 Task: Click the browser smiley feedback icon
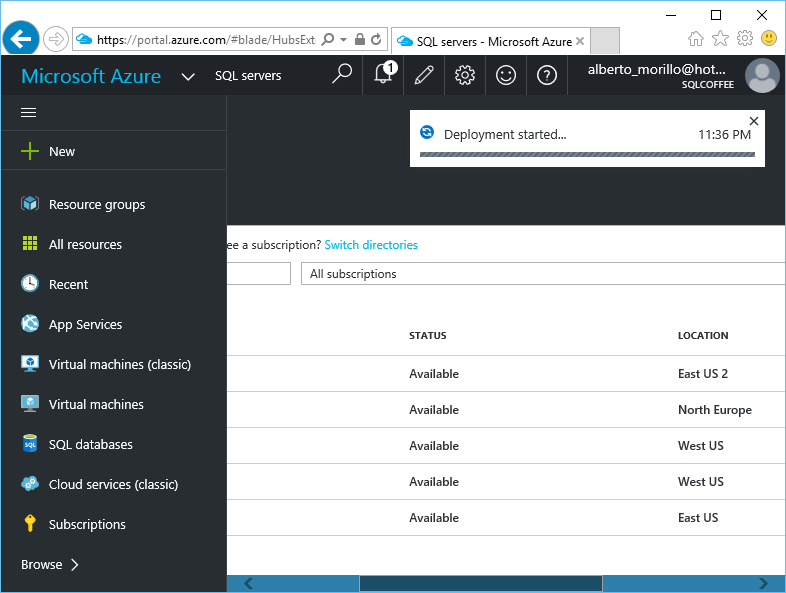coord(768,38)
